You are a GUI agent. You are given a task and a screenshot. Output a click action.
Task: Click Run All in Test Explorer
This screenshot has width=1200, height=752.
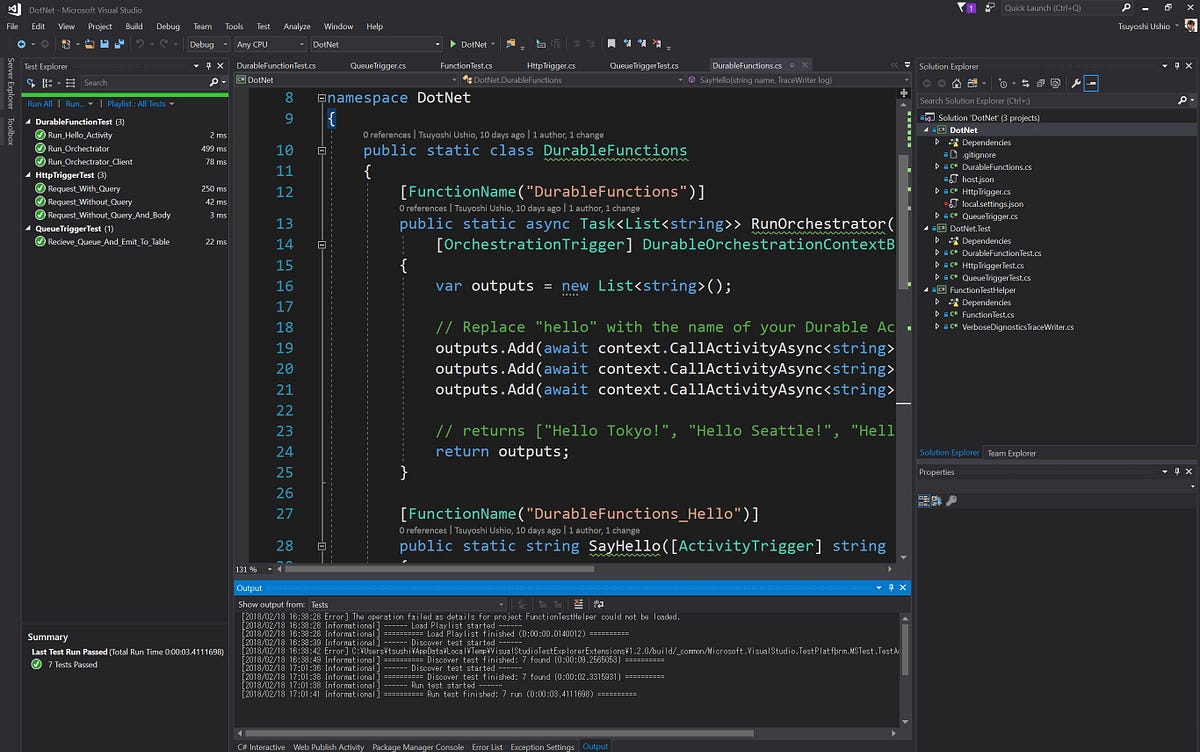38,103
